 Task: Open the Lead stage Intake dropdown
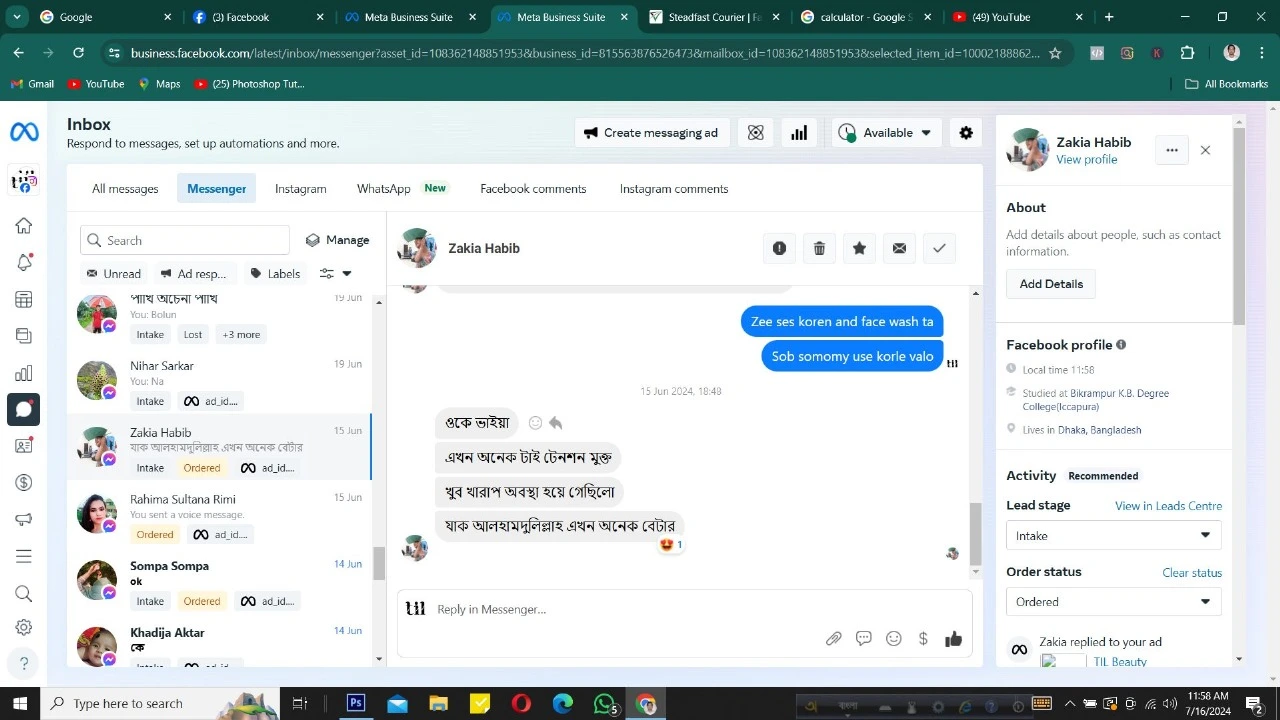[x=1114, y=535]
